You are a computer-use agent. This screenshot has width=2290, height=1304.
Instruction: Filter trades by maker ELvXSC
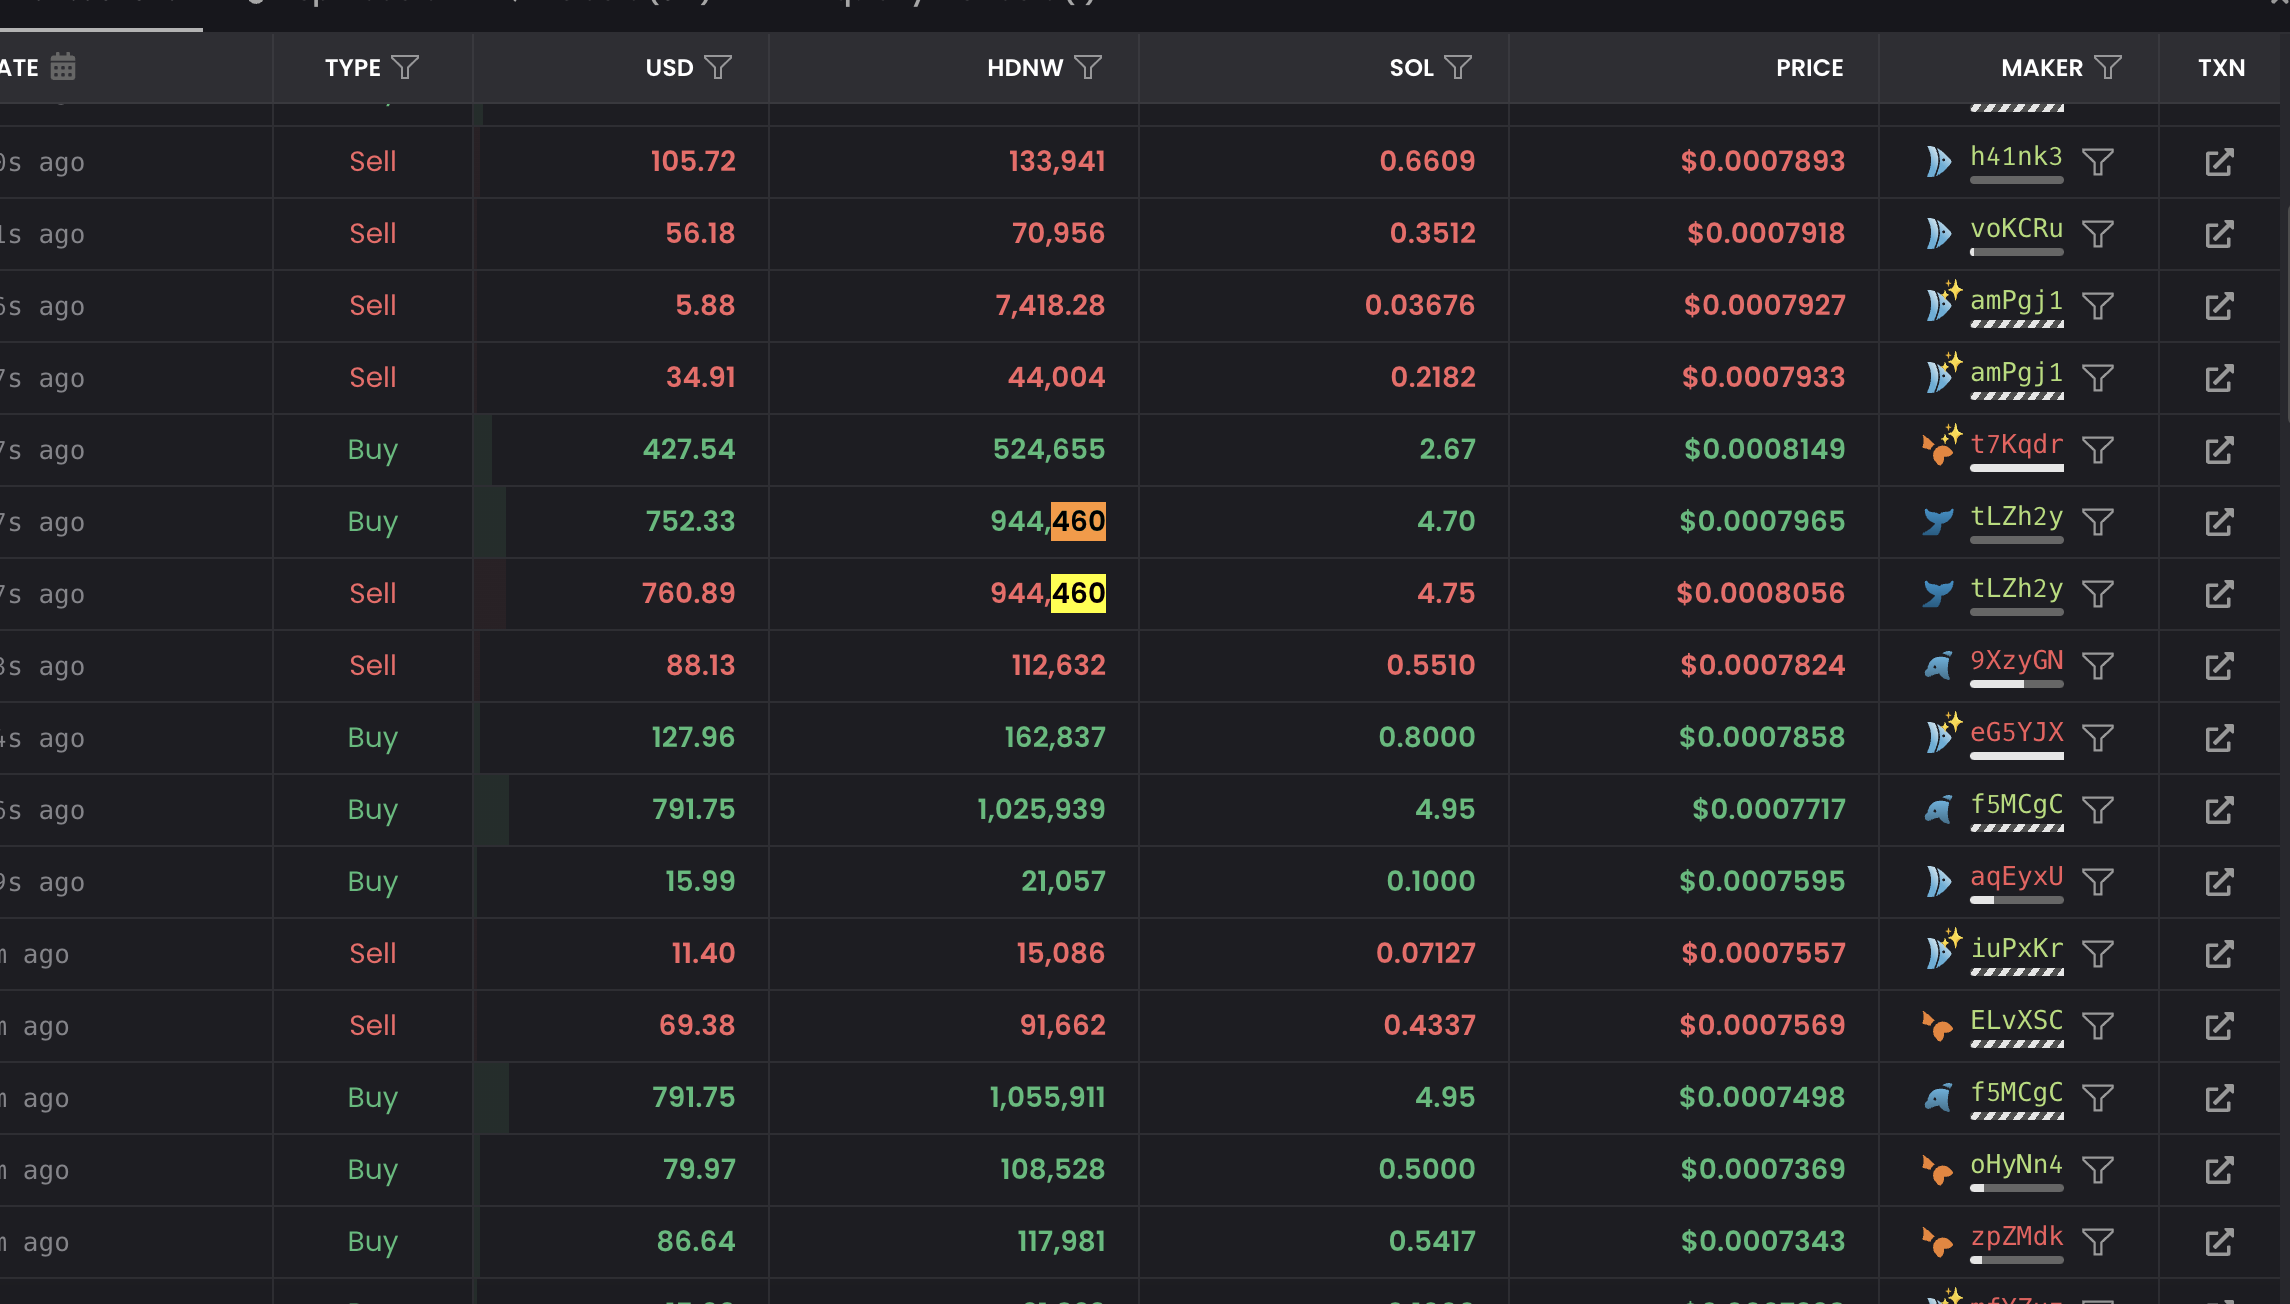coord(2098,1025)
